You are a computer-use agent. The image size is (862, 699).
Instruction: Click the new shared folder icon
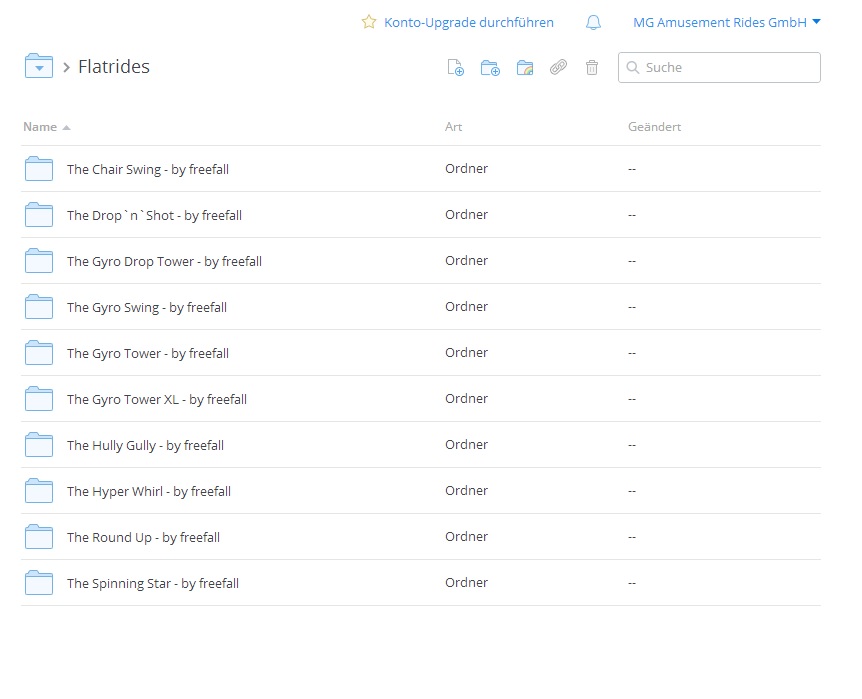(x=525, y=68)
